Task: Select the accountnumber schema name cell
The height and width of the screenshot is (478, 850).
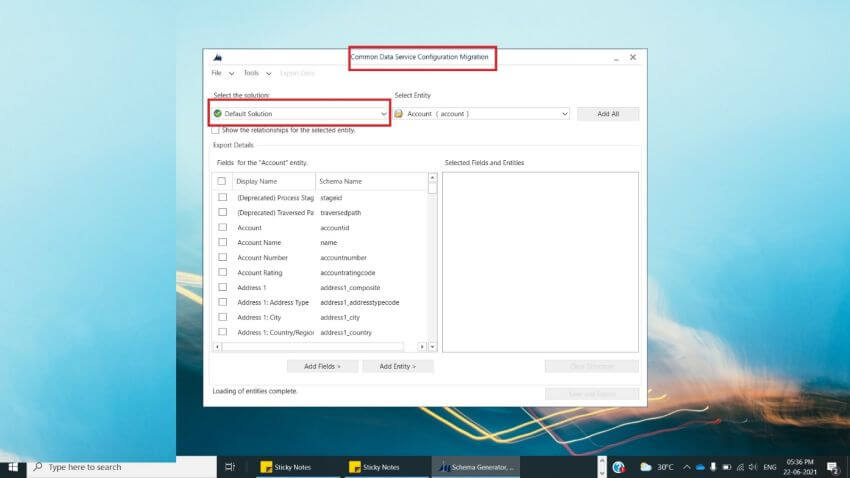Action: pyautogui.click(x=343, y=257)
